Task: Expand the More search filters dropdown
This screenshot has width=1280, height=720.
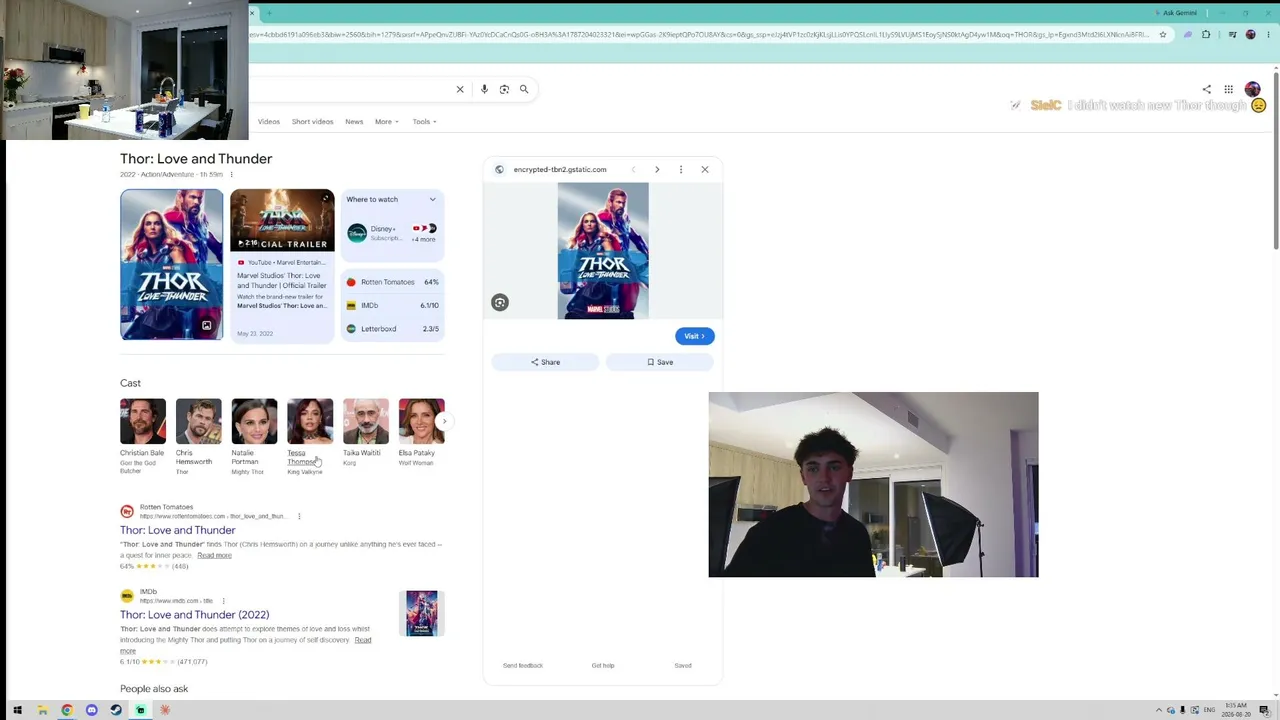Action: 387,122
